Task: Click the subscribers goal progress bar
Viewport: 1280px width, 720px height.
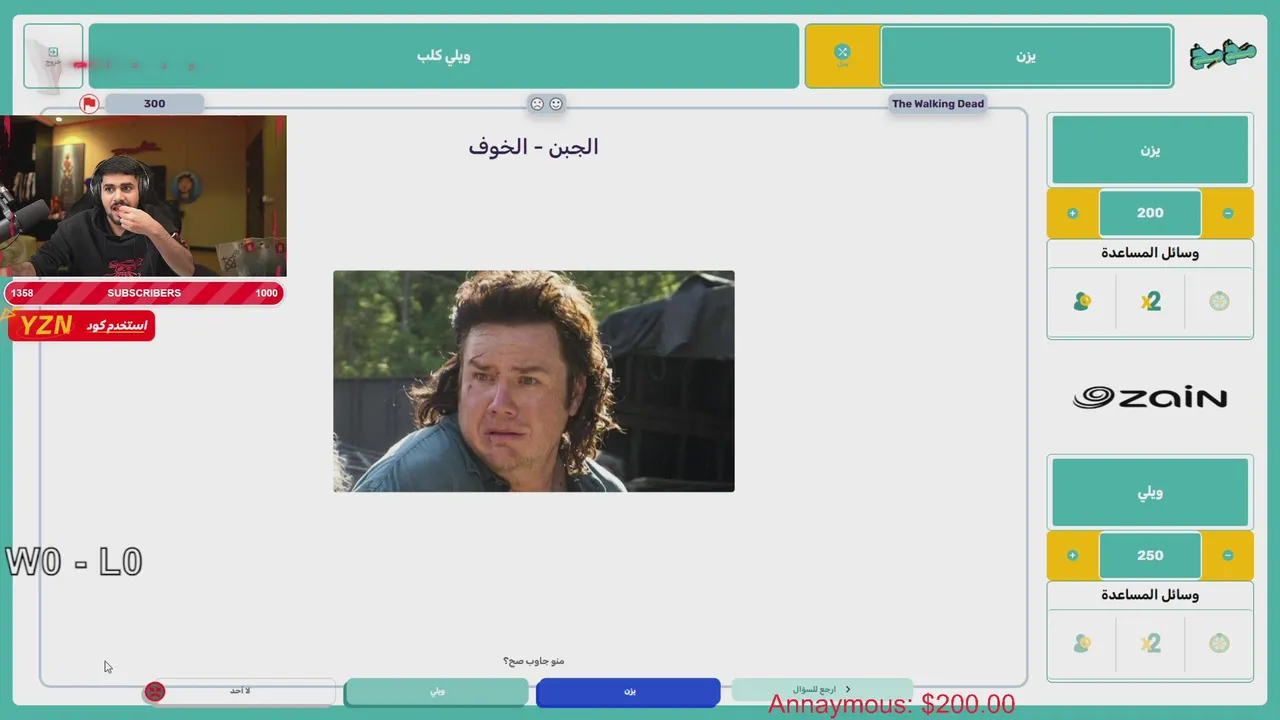Action: (144, 293)
